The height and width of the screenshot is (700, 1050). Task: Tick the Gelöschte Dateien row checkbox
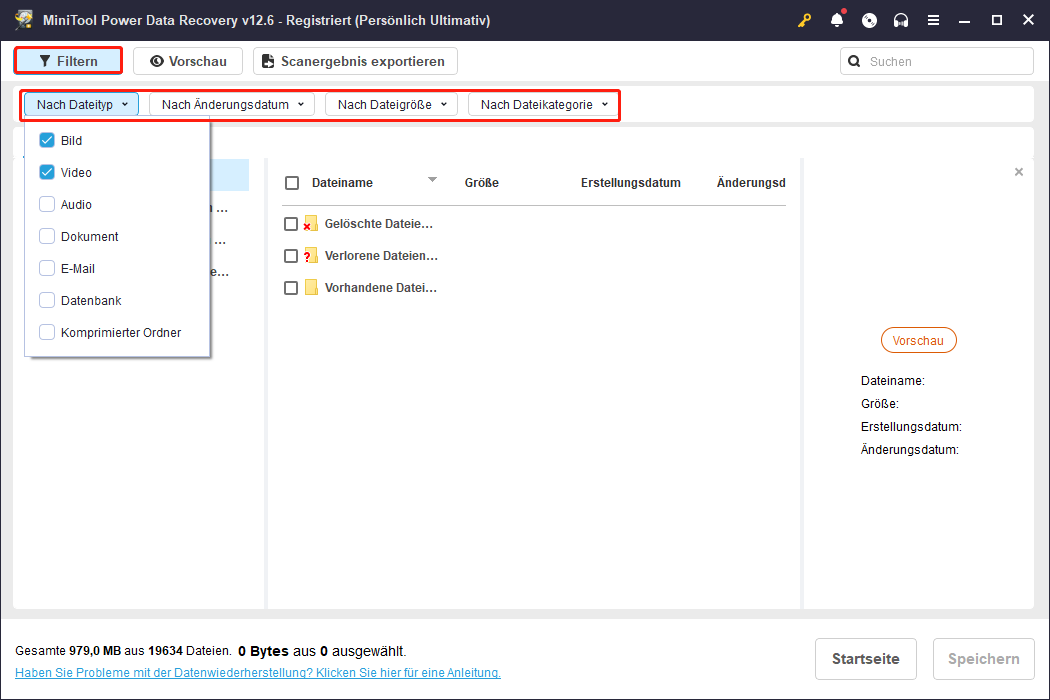(x=291, y=224)
